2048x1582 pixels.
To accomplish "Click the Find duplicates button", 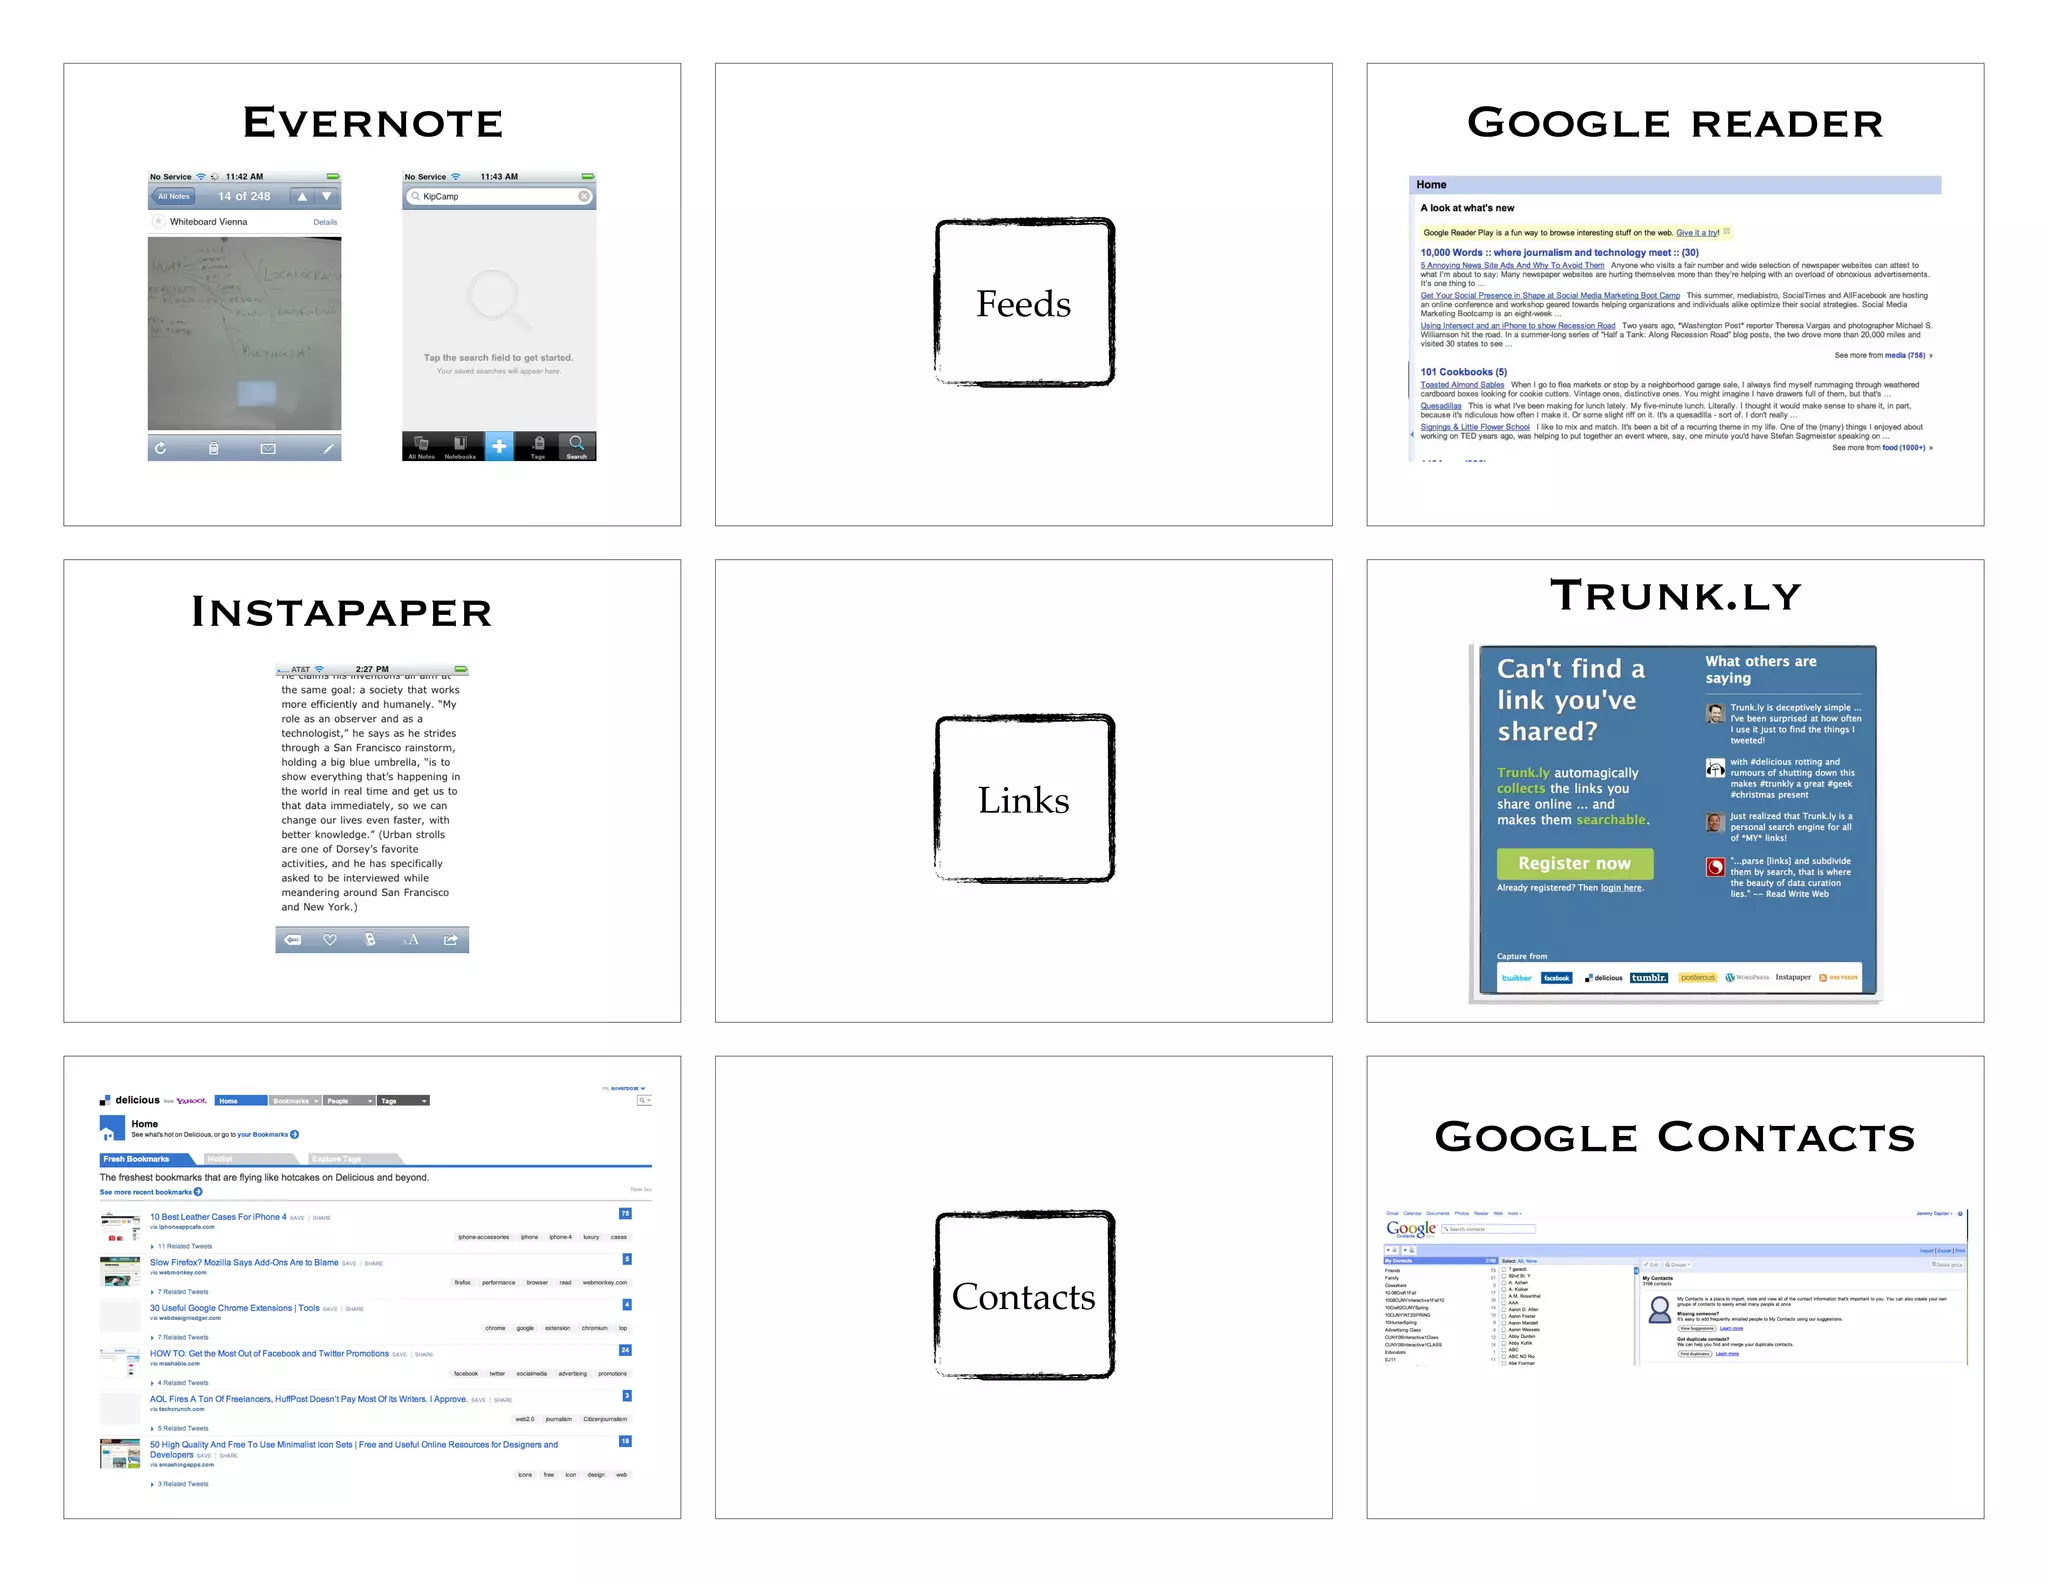I will 1695,1353.
